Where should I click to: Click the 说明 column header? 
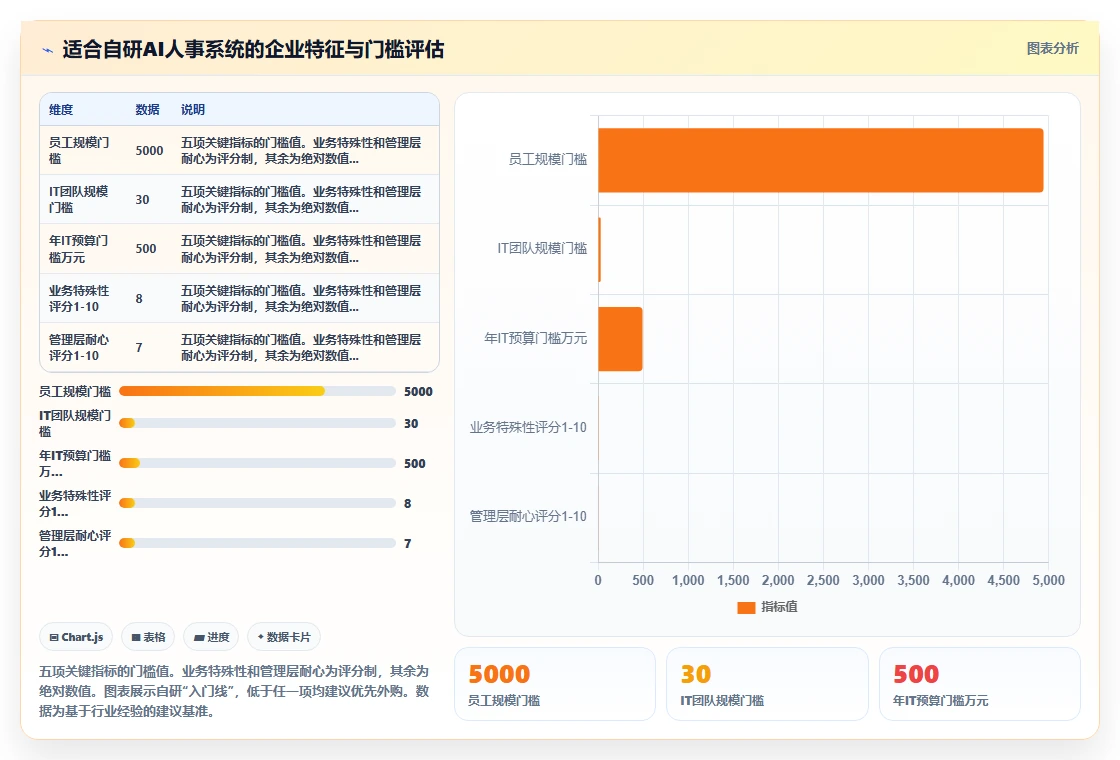193,110
